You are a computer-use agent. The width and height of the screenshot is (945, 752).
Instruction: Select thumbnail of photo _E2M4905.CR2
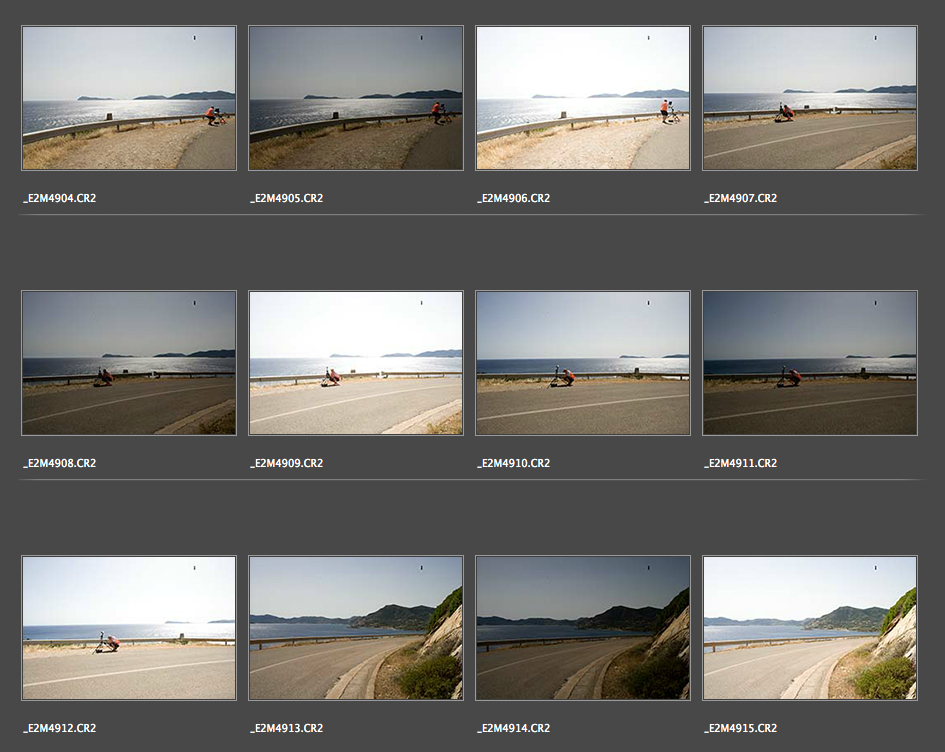click(x=356, y=98)
